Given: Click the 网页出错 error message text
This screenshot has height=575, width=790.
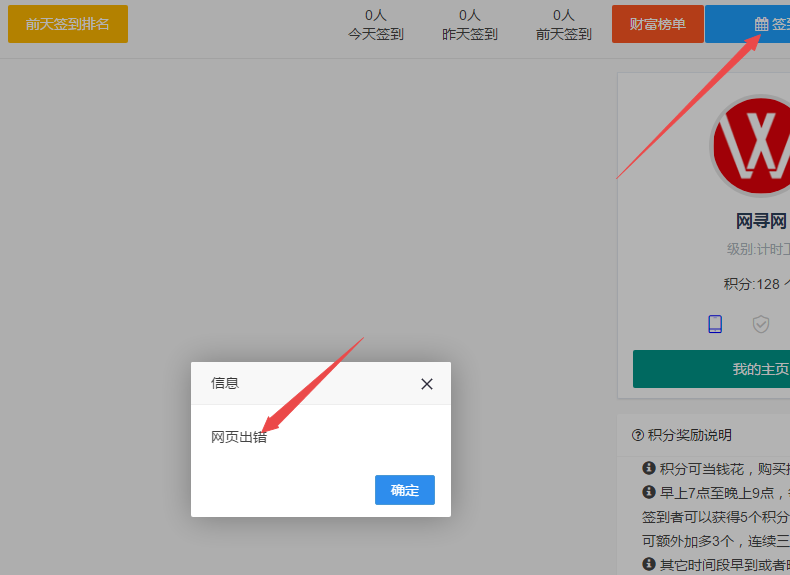Looking at the screenshot, I should [239, 437].
